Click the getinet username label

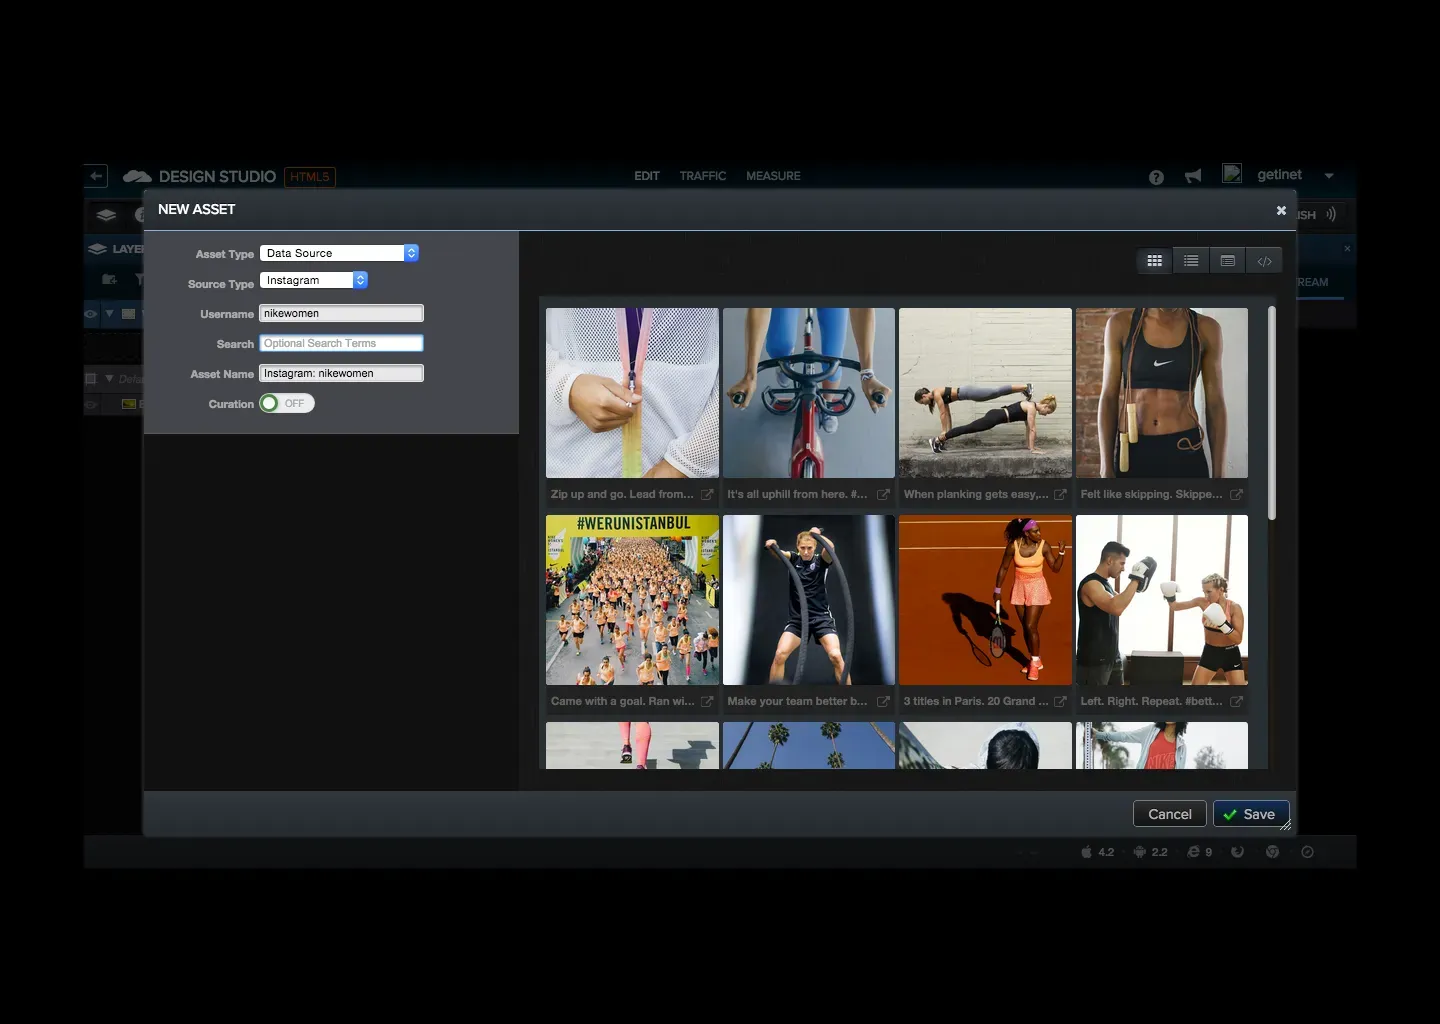point(1280,175)
